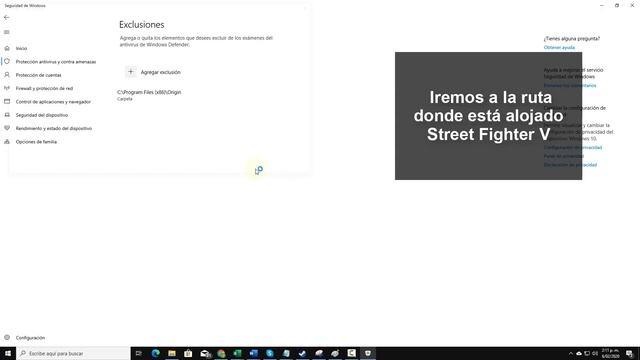
Task: Select Windows Security shield in taskbar
Action: click(368, 353)
